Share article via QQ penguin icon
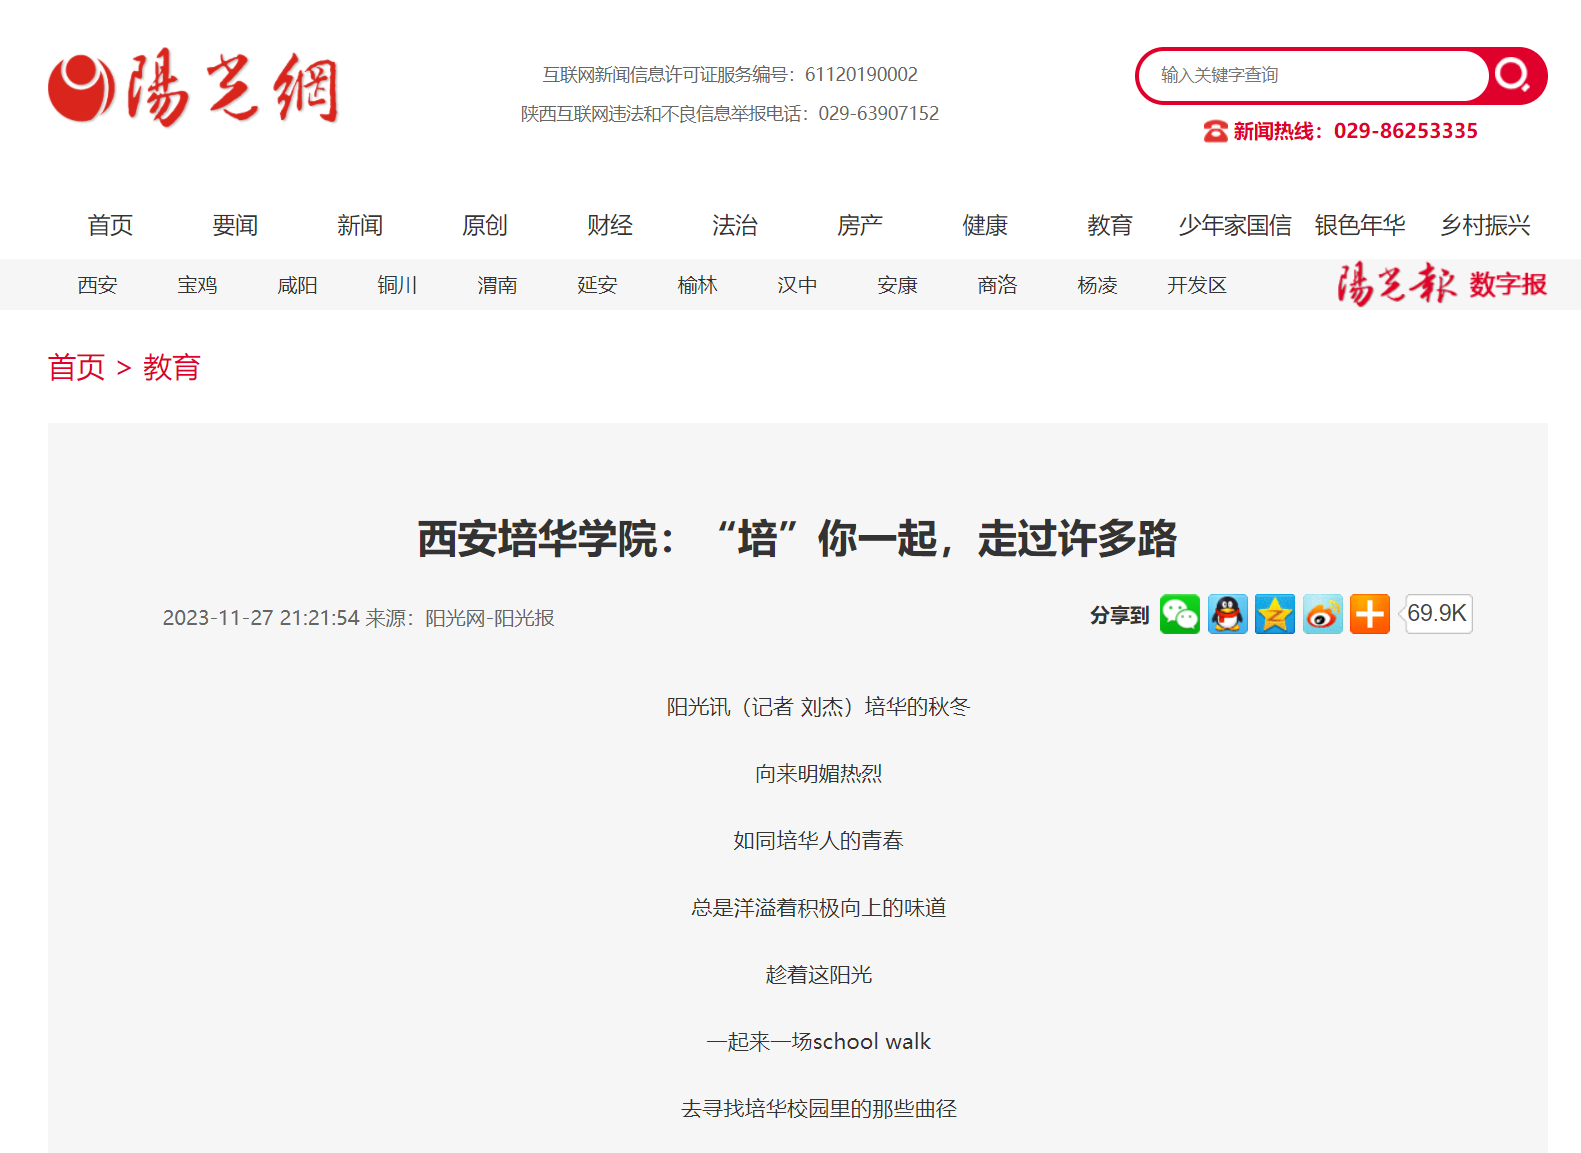The height and width of the screenshot is (1153, 1581). (x=1227, y=614)
